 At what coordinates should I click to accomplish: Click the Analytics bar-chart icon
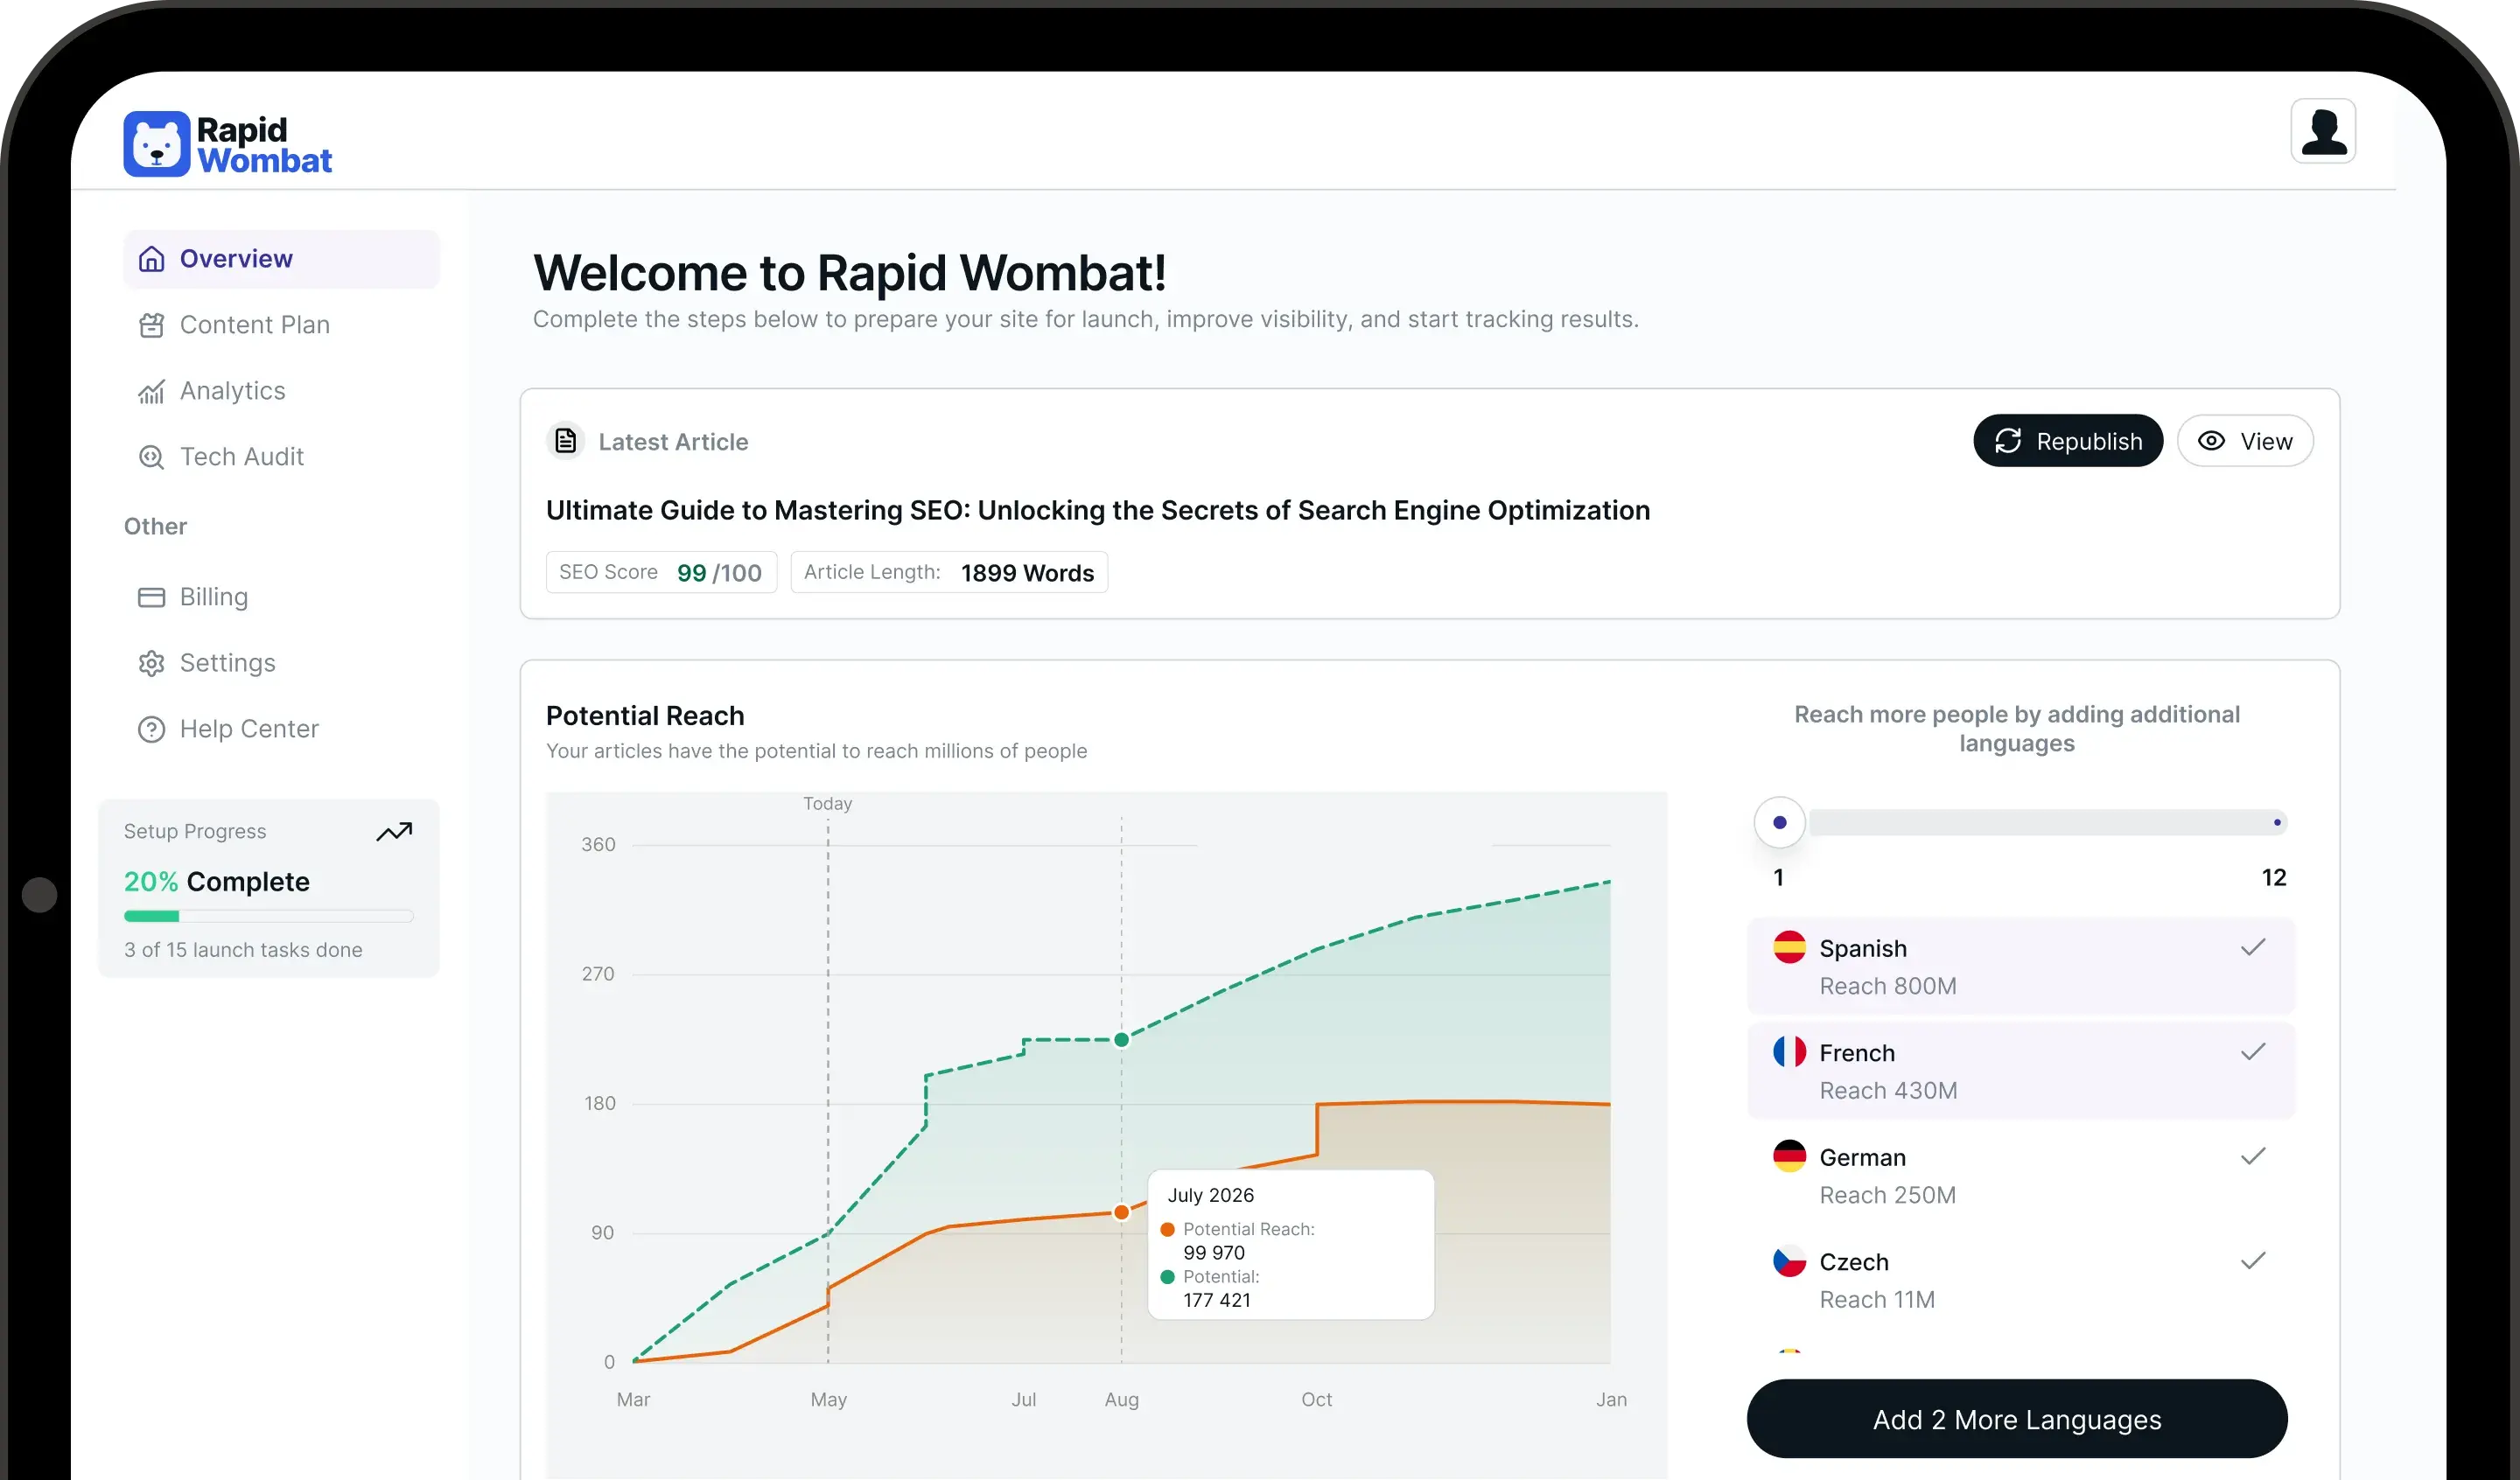pyautogui.click(x=151, y=390)
